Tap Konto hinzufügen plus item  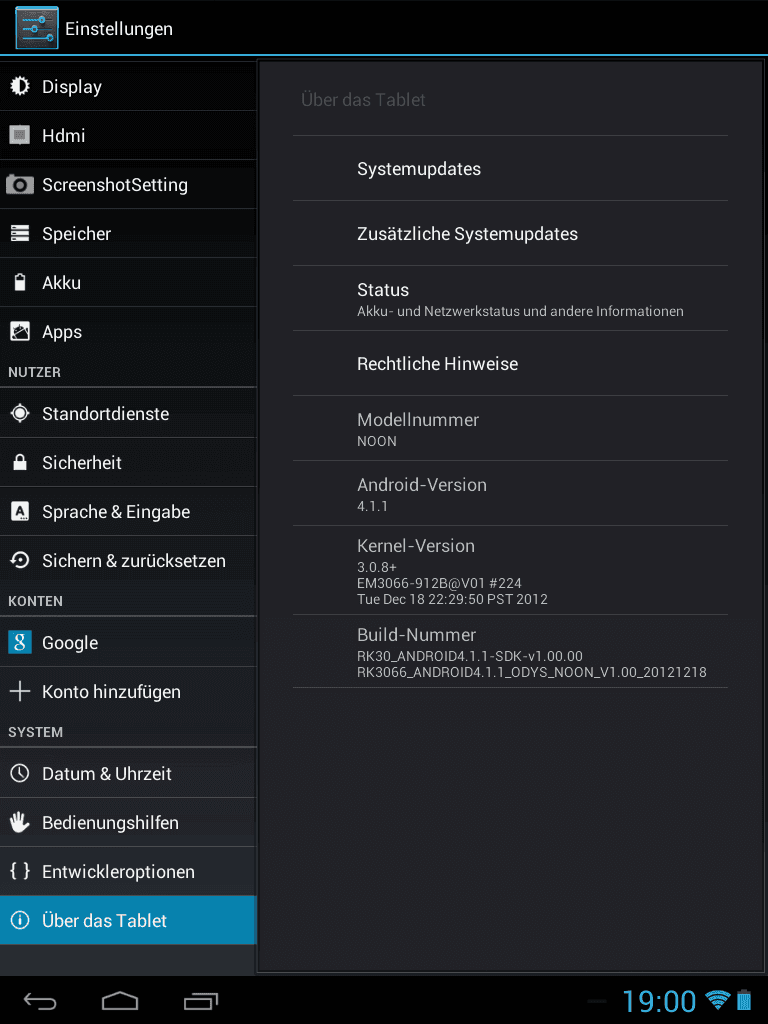[128, 692]
